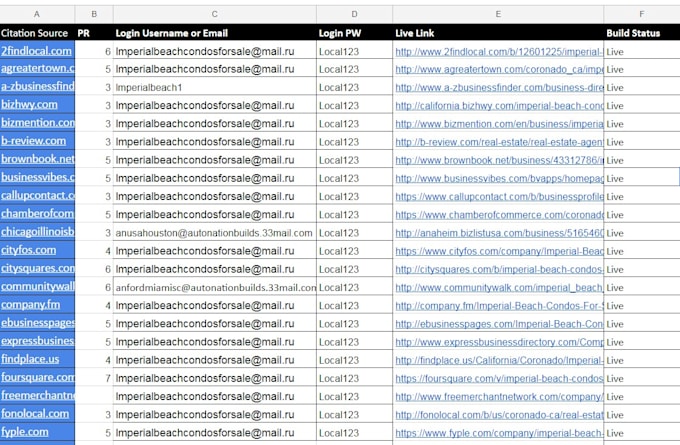Open the chicagoillinoisb citation source link
The height and width of the screenshot is (445, 680).
[x=37, y=232]
